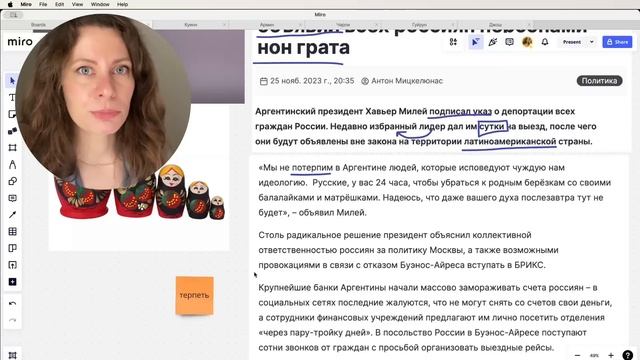Open the notifications bell

click(x=545, y=42)
